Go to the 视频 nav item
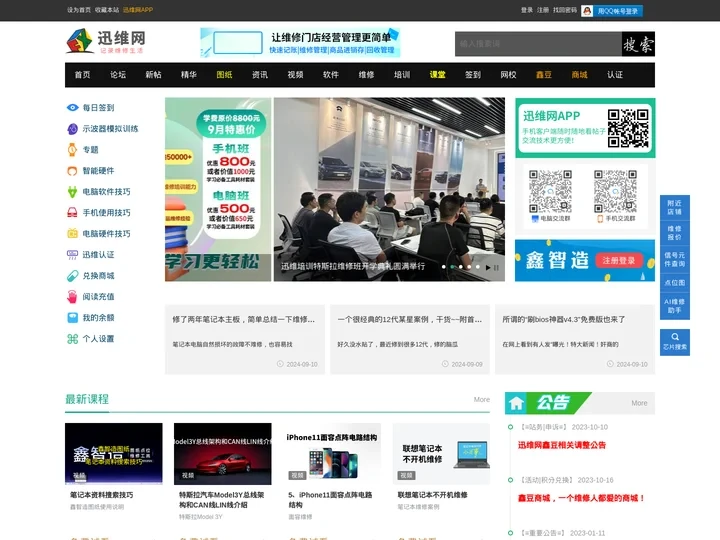 coord(295,75)
